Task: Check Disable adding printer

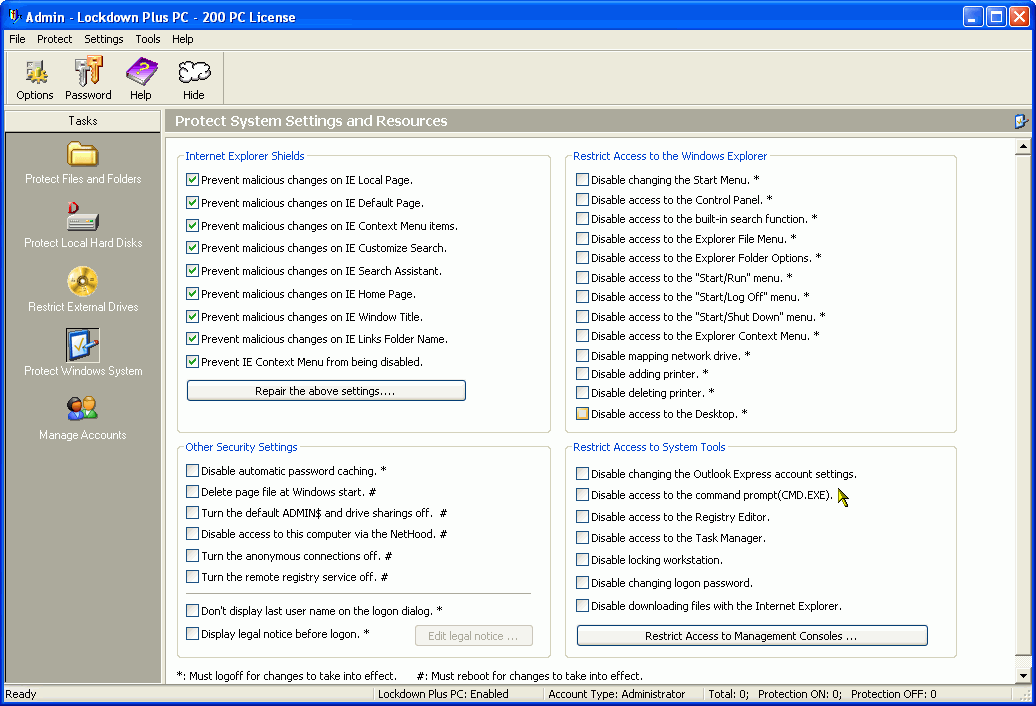Action: point(582,374)
